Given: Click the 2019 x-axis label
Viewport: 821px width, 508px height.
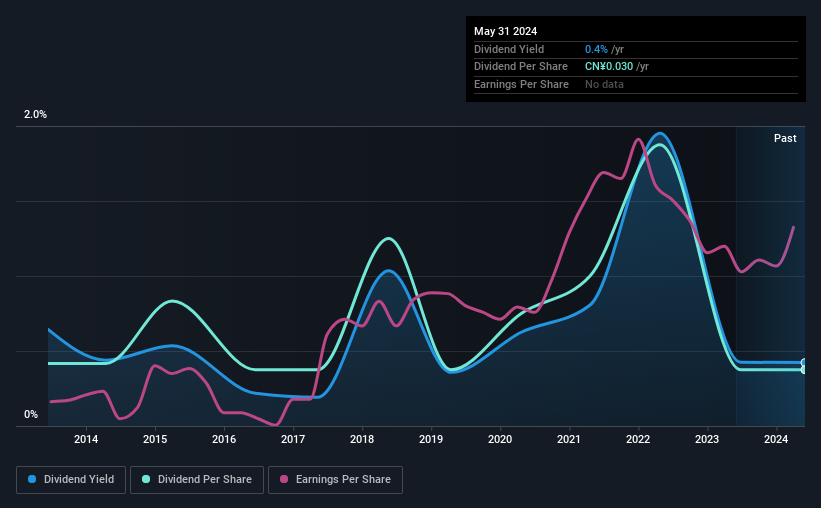Looking at the screenshot, I should coord(431,439).
